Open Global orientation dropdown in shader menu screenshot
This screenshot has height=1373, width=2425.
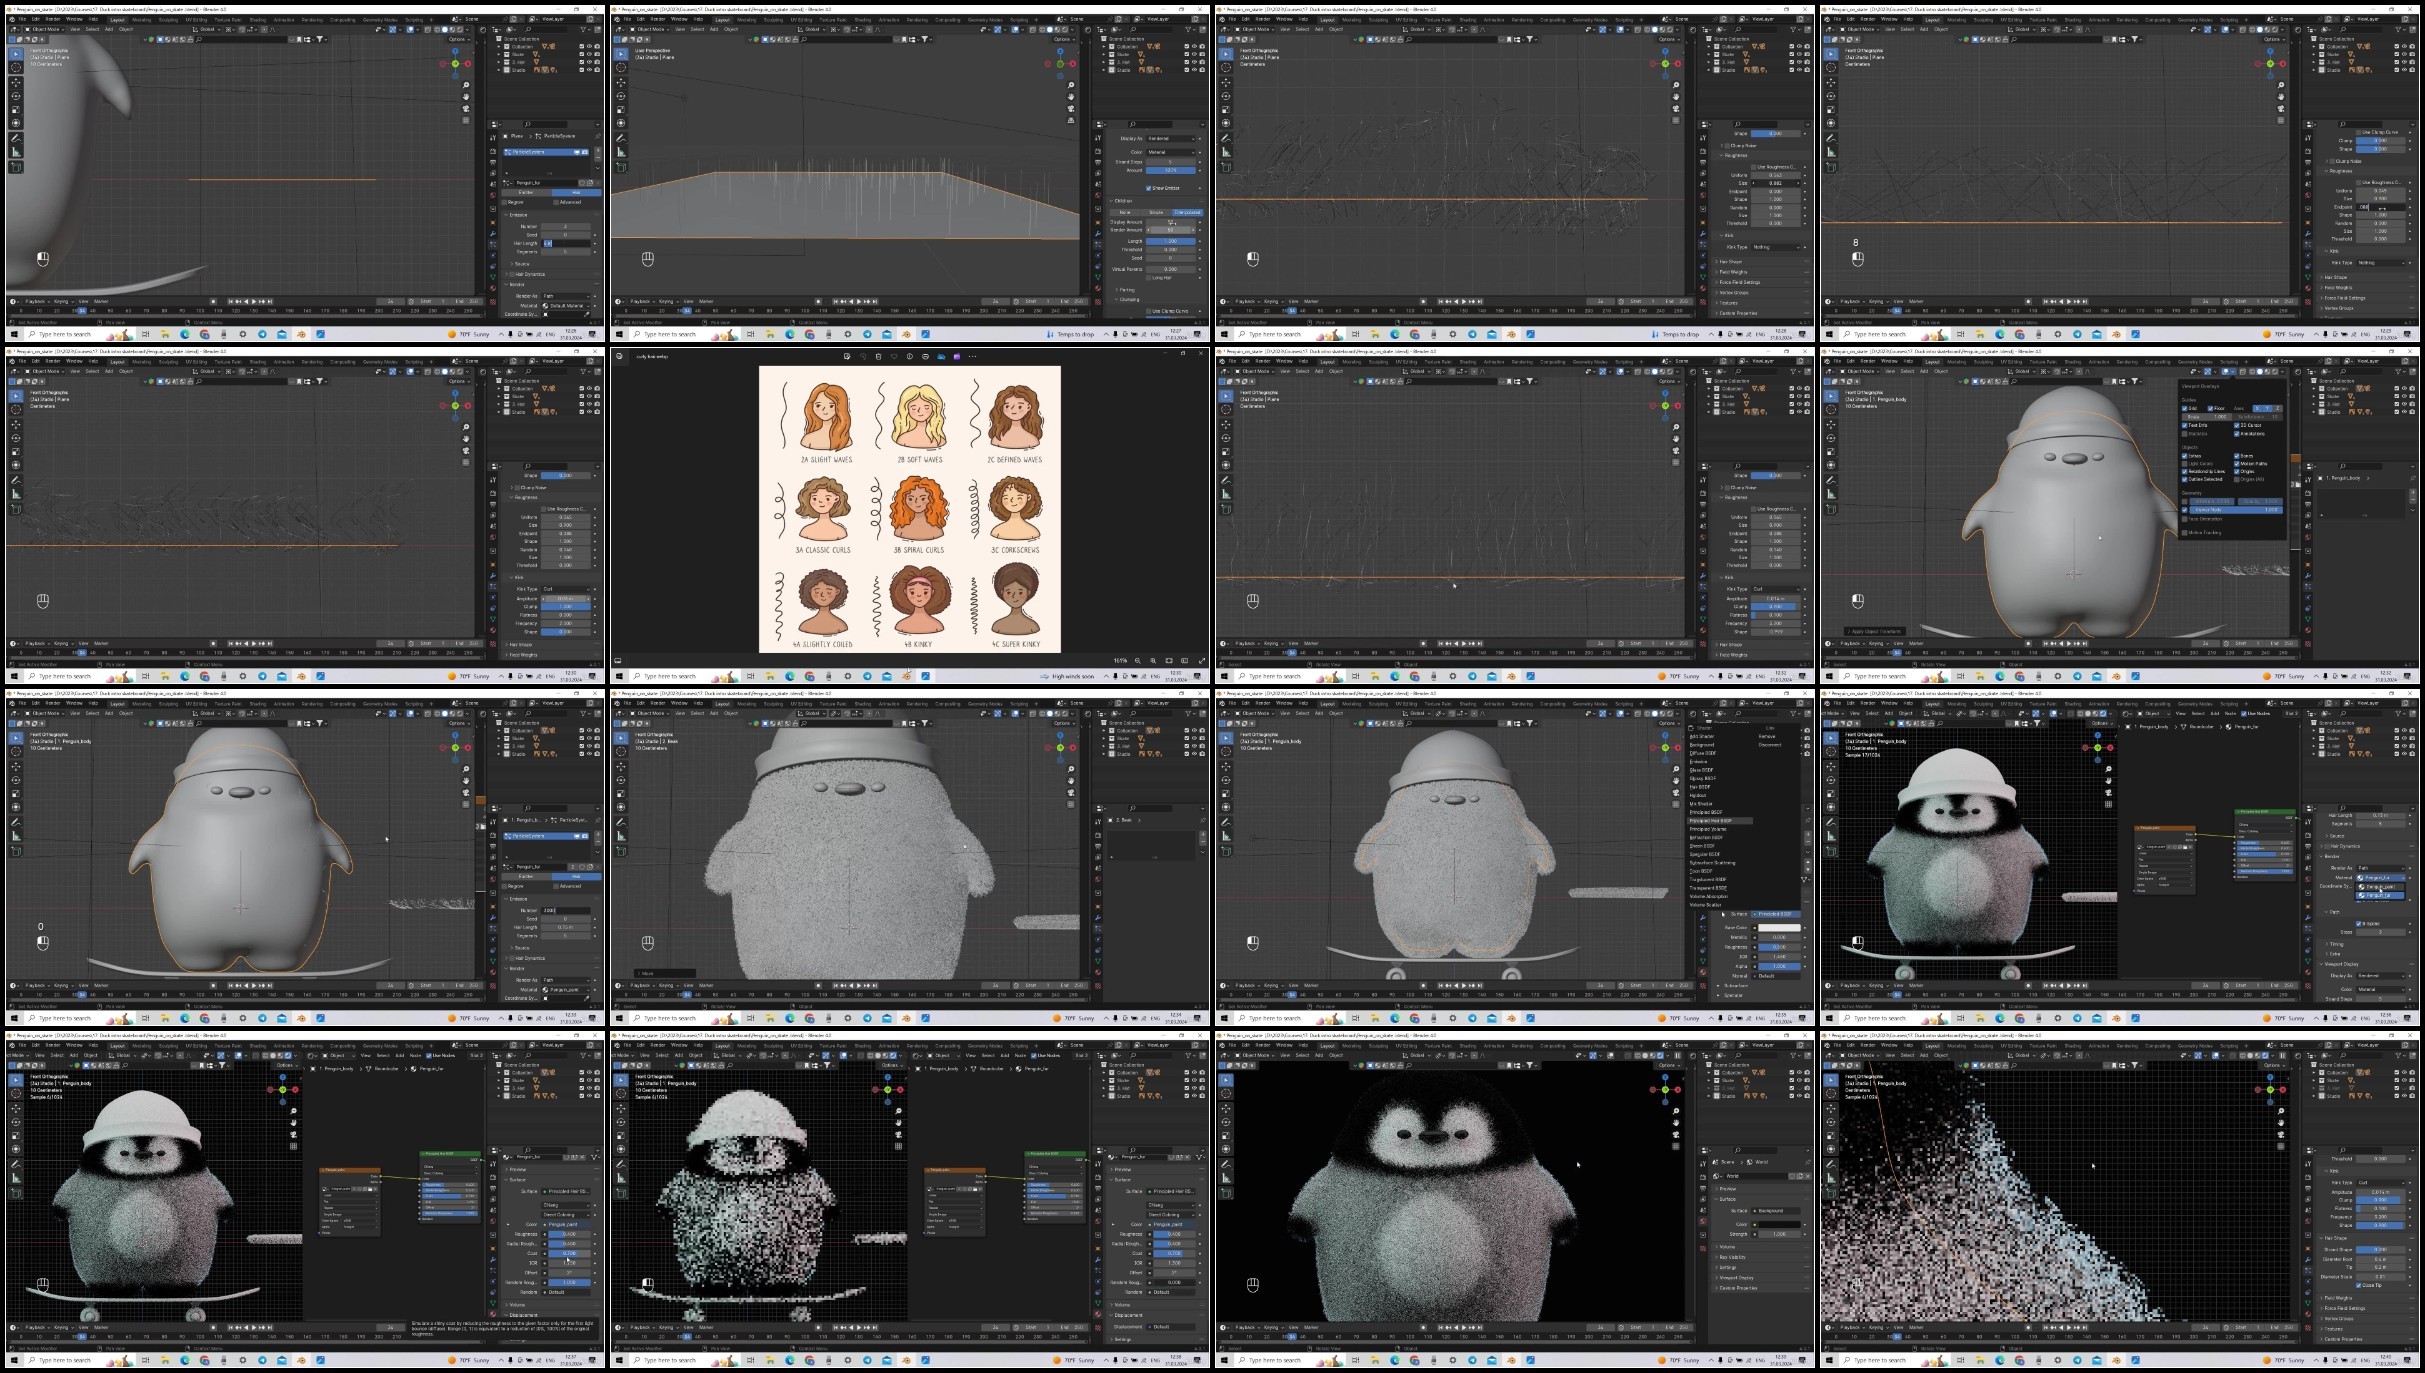[x=1417, y=713]
